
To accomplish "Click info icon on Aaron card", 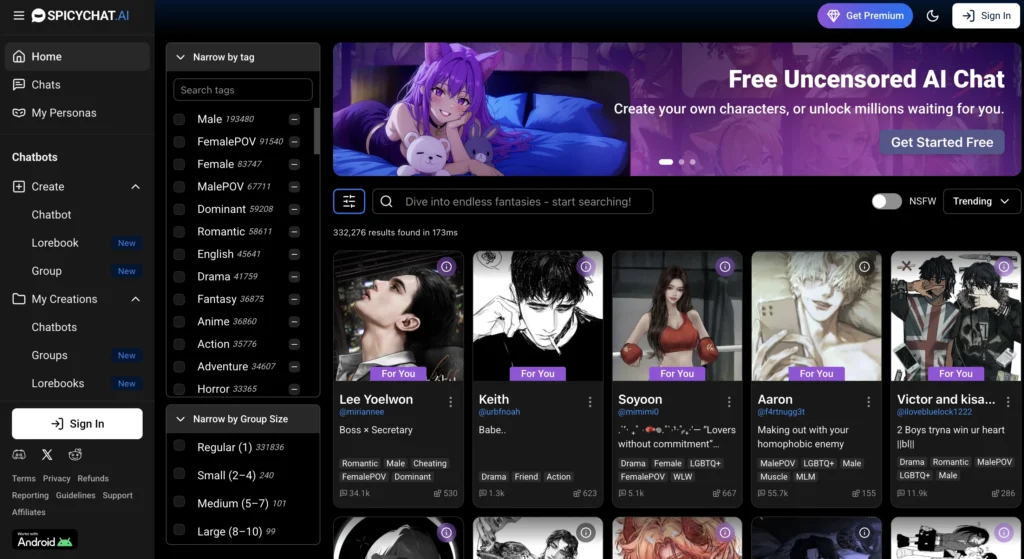I will tap(864, 266).
